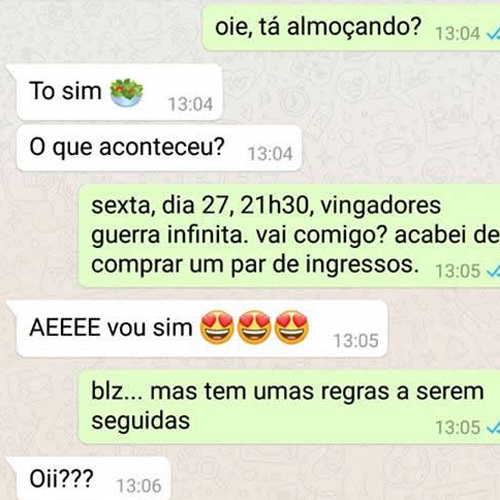Tap the last heart-eyes emoji
500x500 pixels.
pyautogui.click(x=292, y=327)
